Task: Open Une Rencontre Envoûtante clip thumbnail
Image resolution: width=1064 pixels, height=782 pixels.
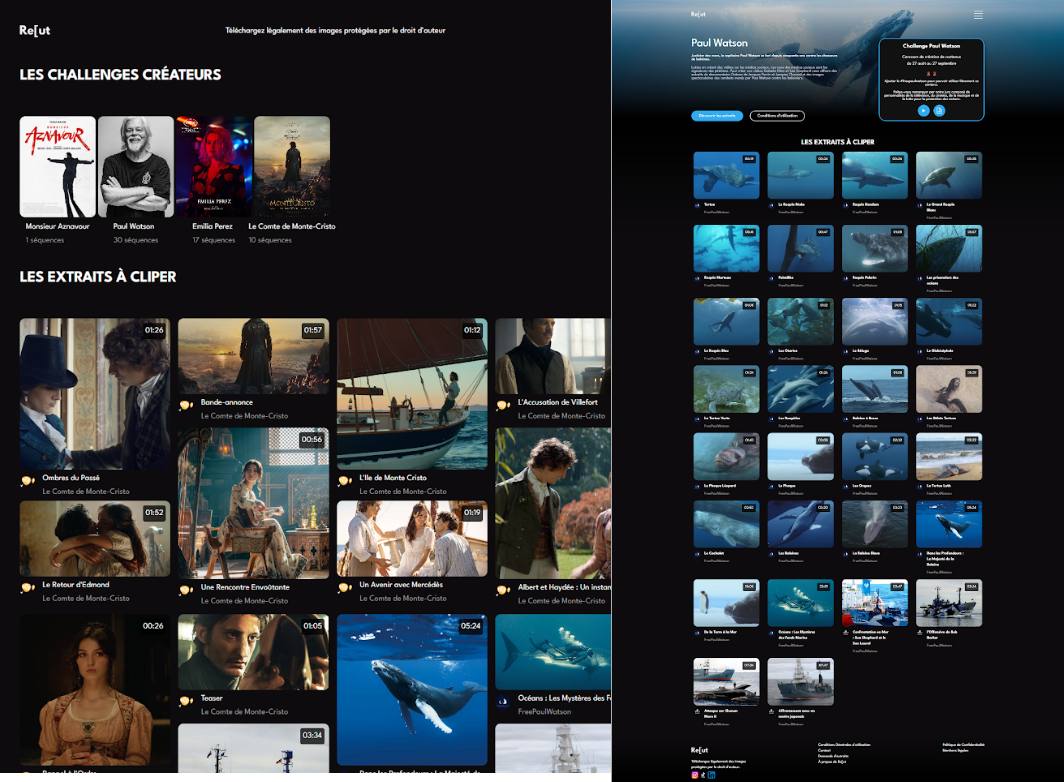Action: pos(254,503)
